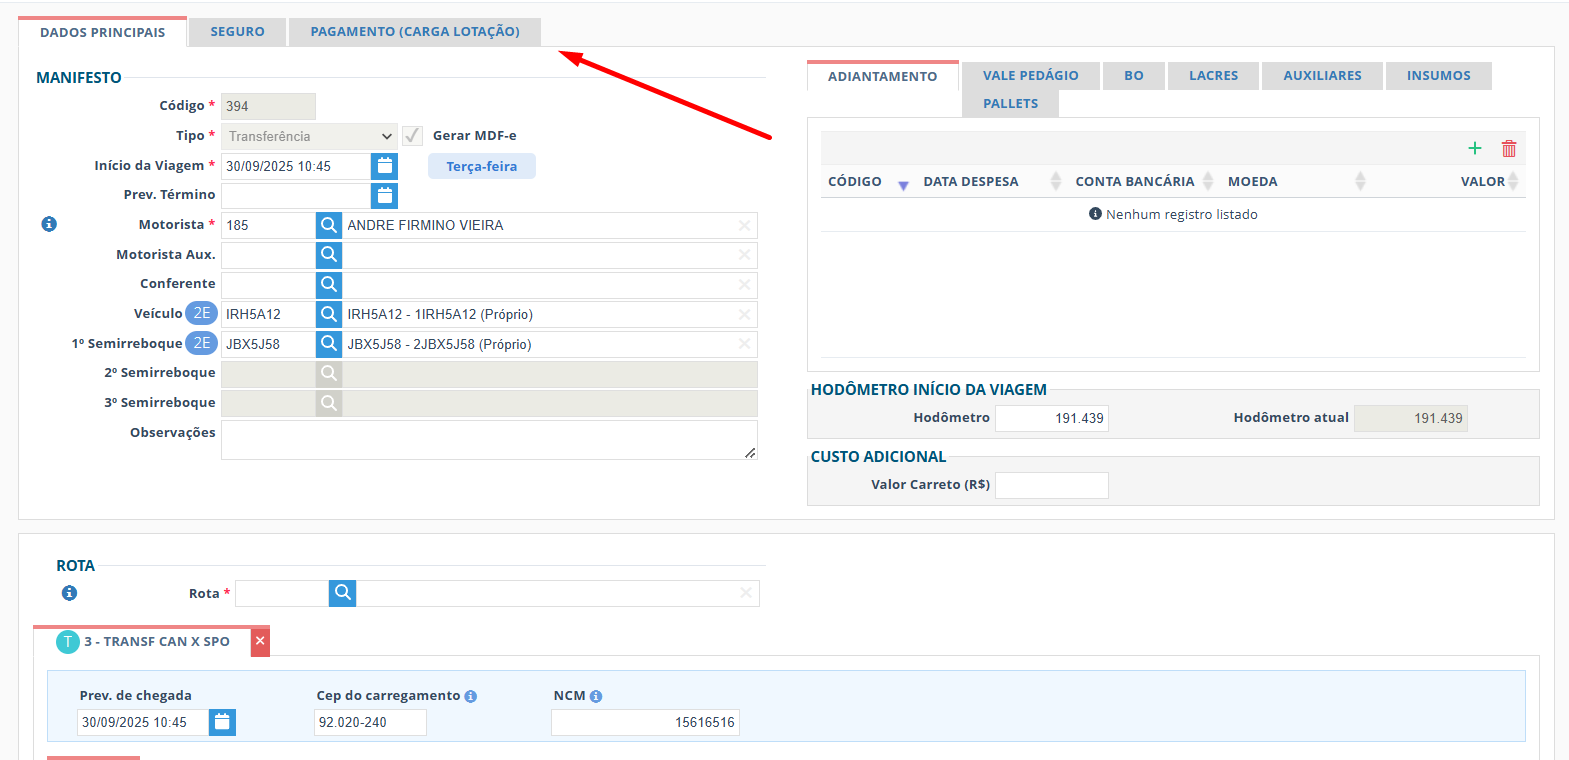
Task: Click the Observações text area
Action: click(488, 440)
